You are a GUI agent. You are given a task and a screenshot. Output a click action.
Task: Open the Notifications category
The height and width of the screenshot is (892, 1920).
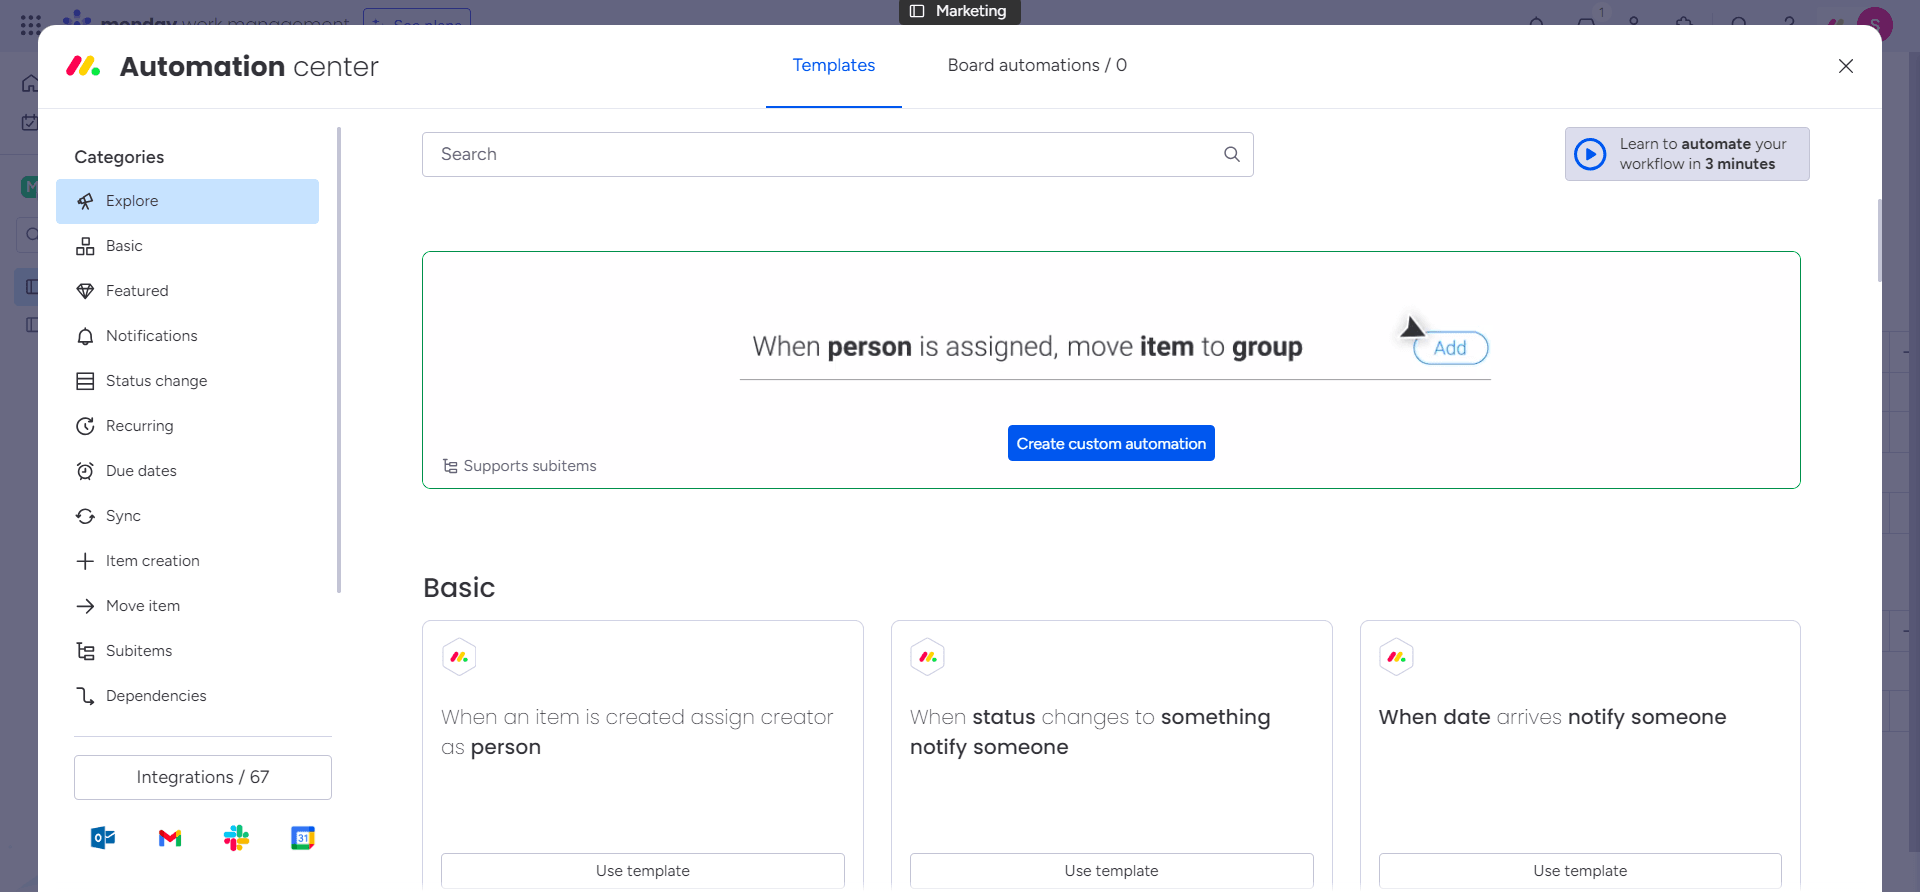click(x=151, y=336)
